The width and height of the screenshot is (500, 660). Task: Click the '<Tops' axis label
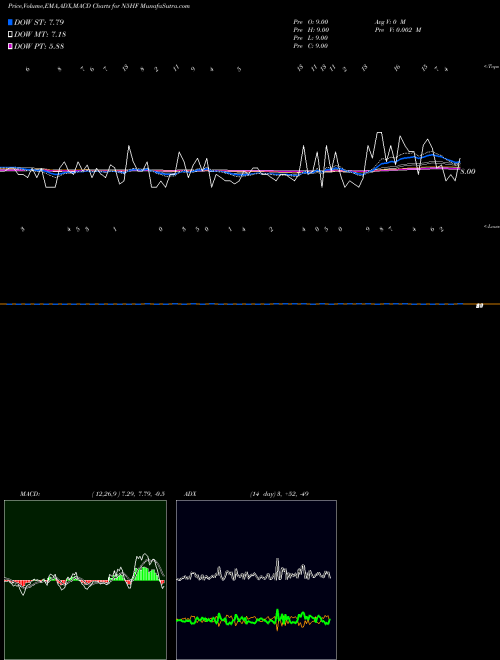pos(491,67)
